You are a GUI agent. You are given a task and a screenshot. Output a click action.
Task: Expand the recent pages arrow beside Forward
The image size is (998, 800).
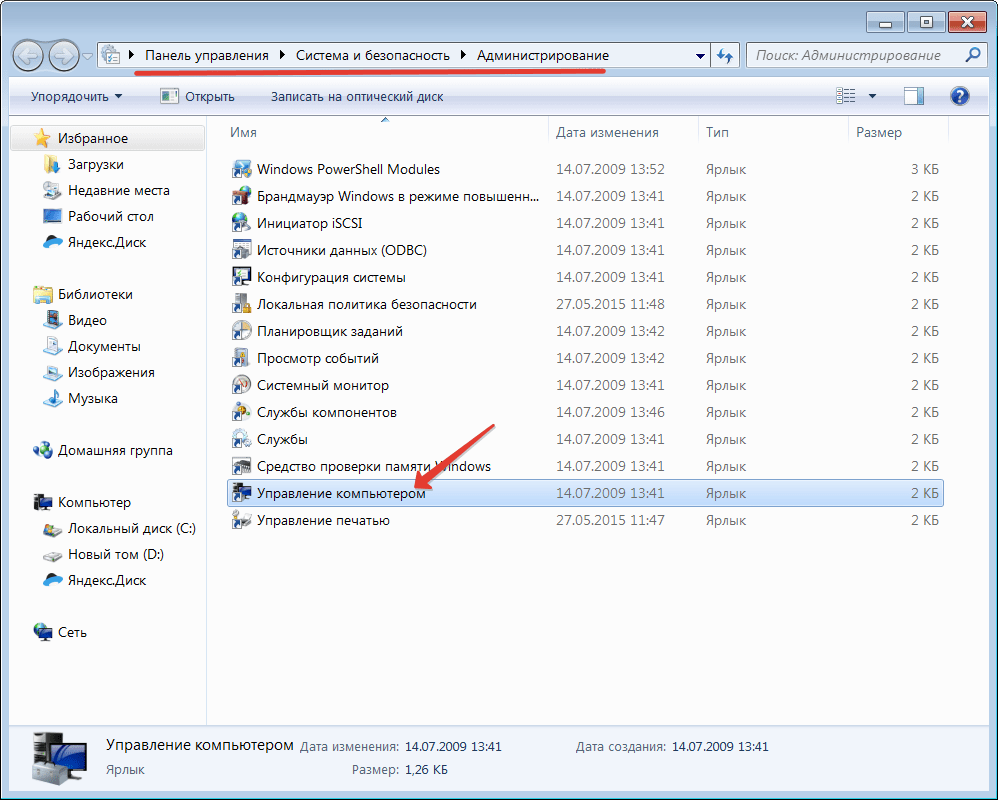pyautogui.click(x=88, y=56)
